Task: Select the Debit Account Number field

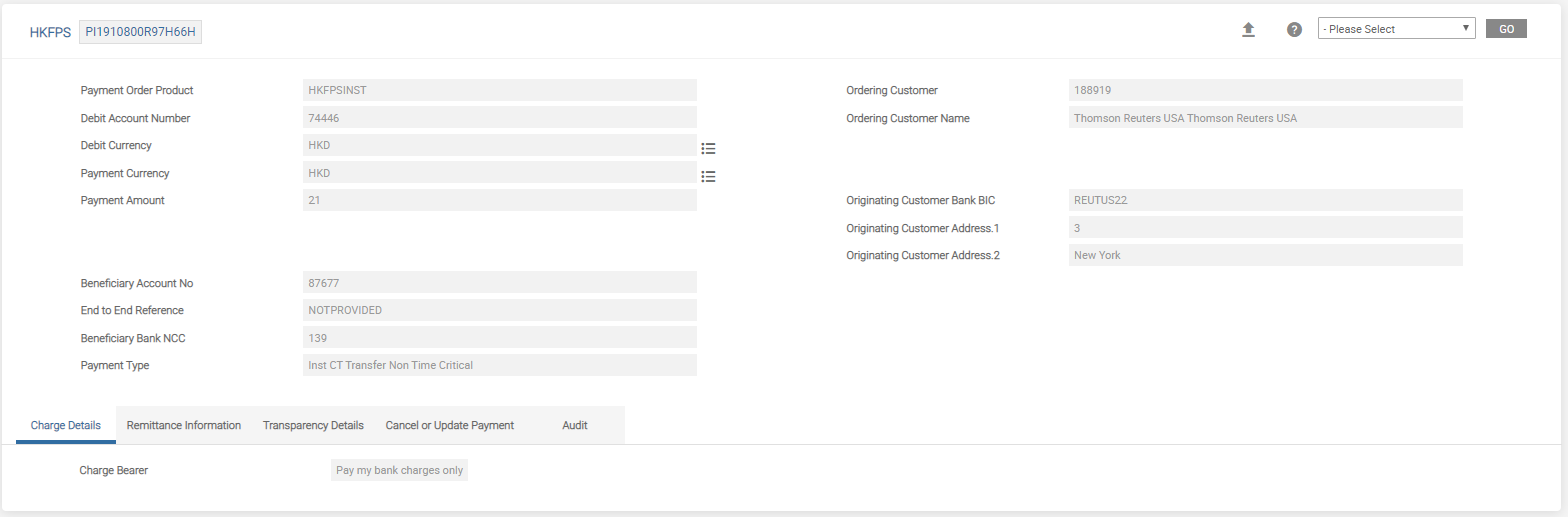Action: tap(499, 118)
